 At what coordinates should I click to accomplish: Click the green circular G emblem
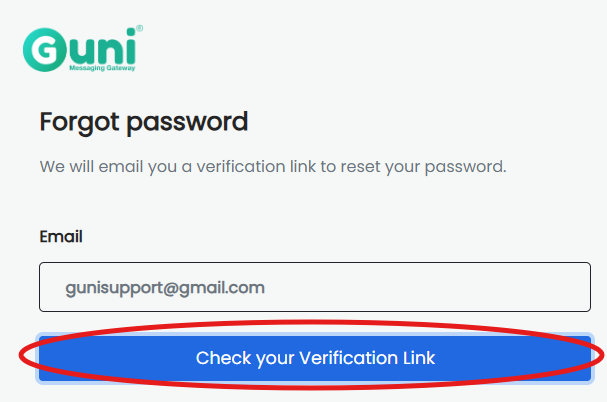(45, 50)
